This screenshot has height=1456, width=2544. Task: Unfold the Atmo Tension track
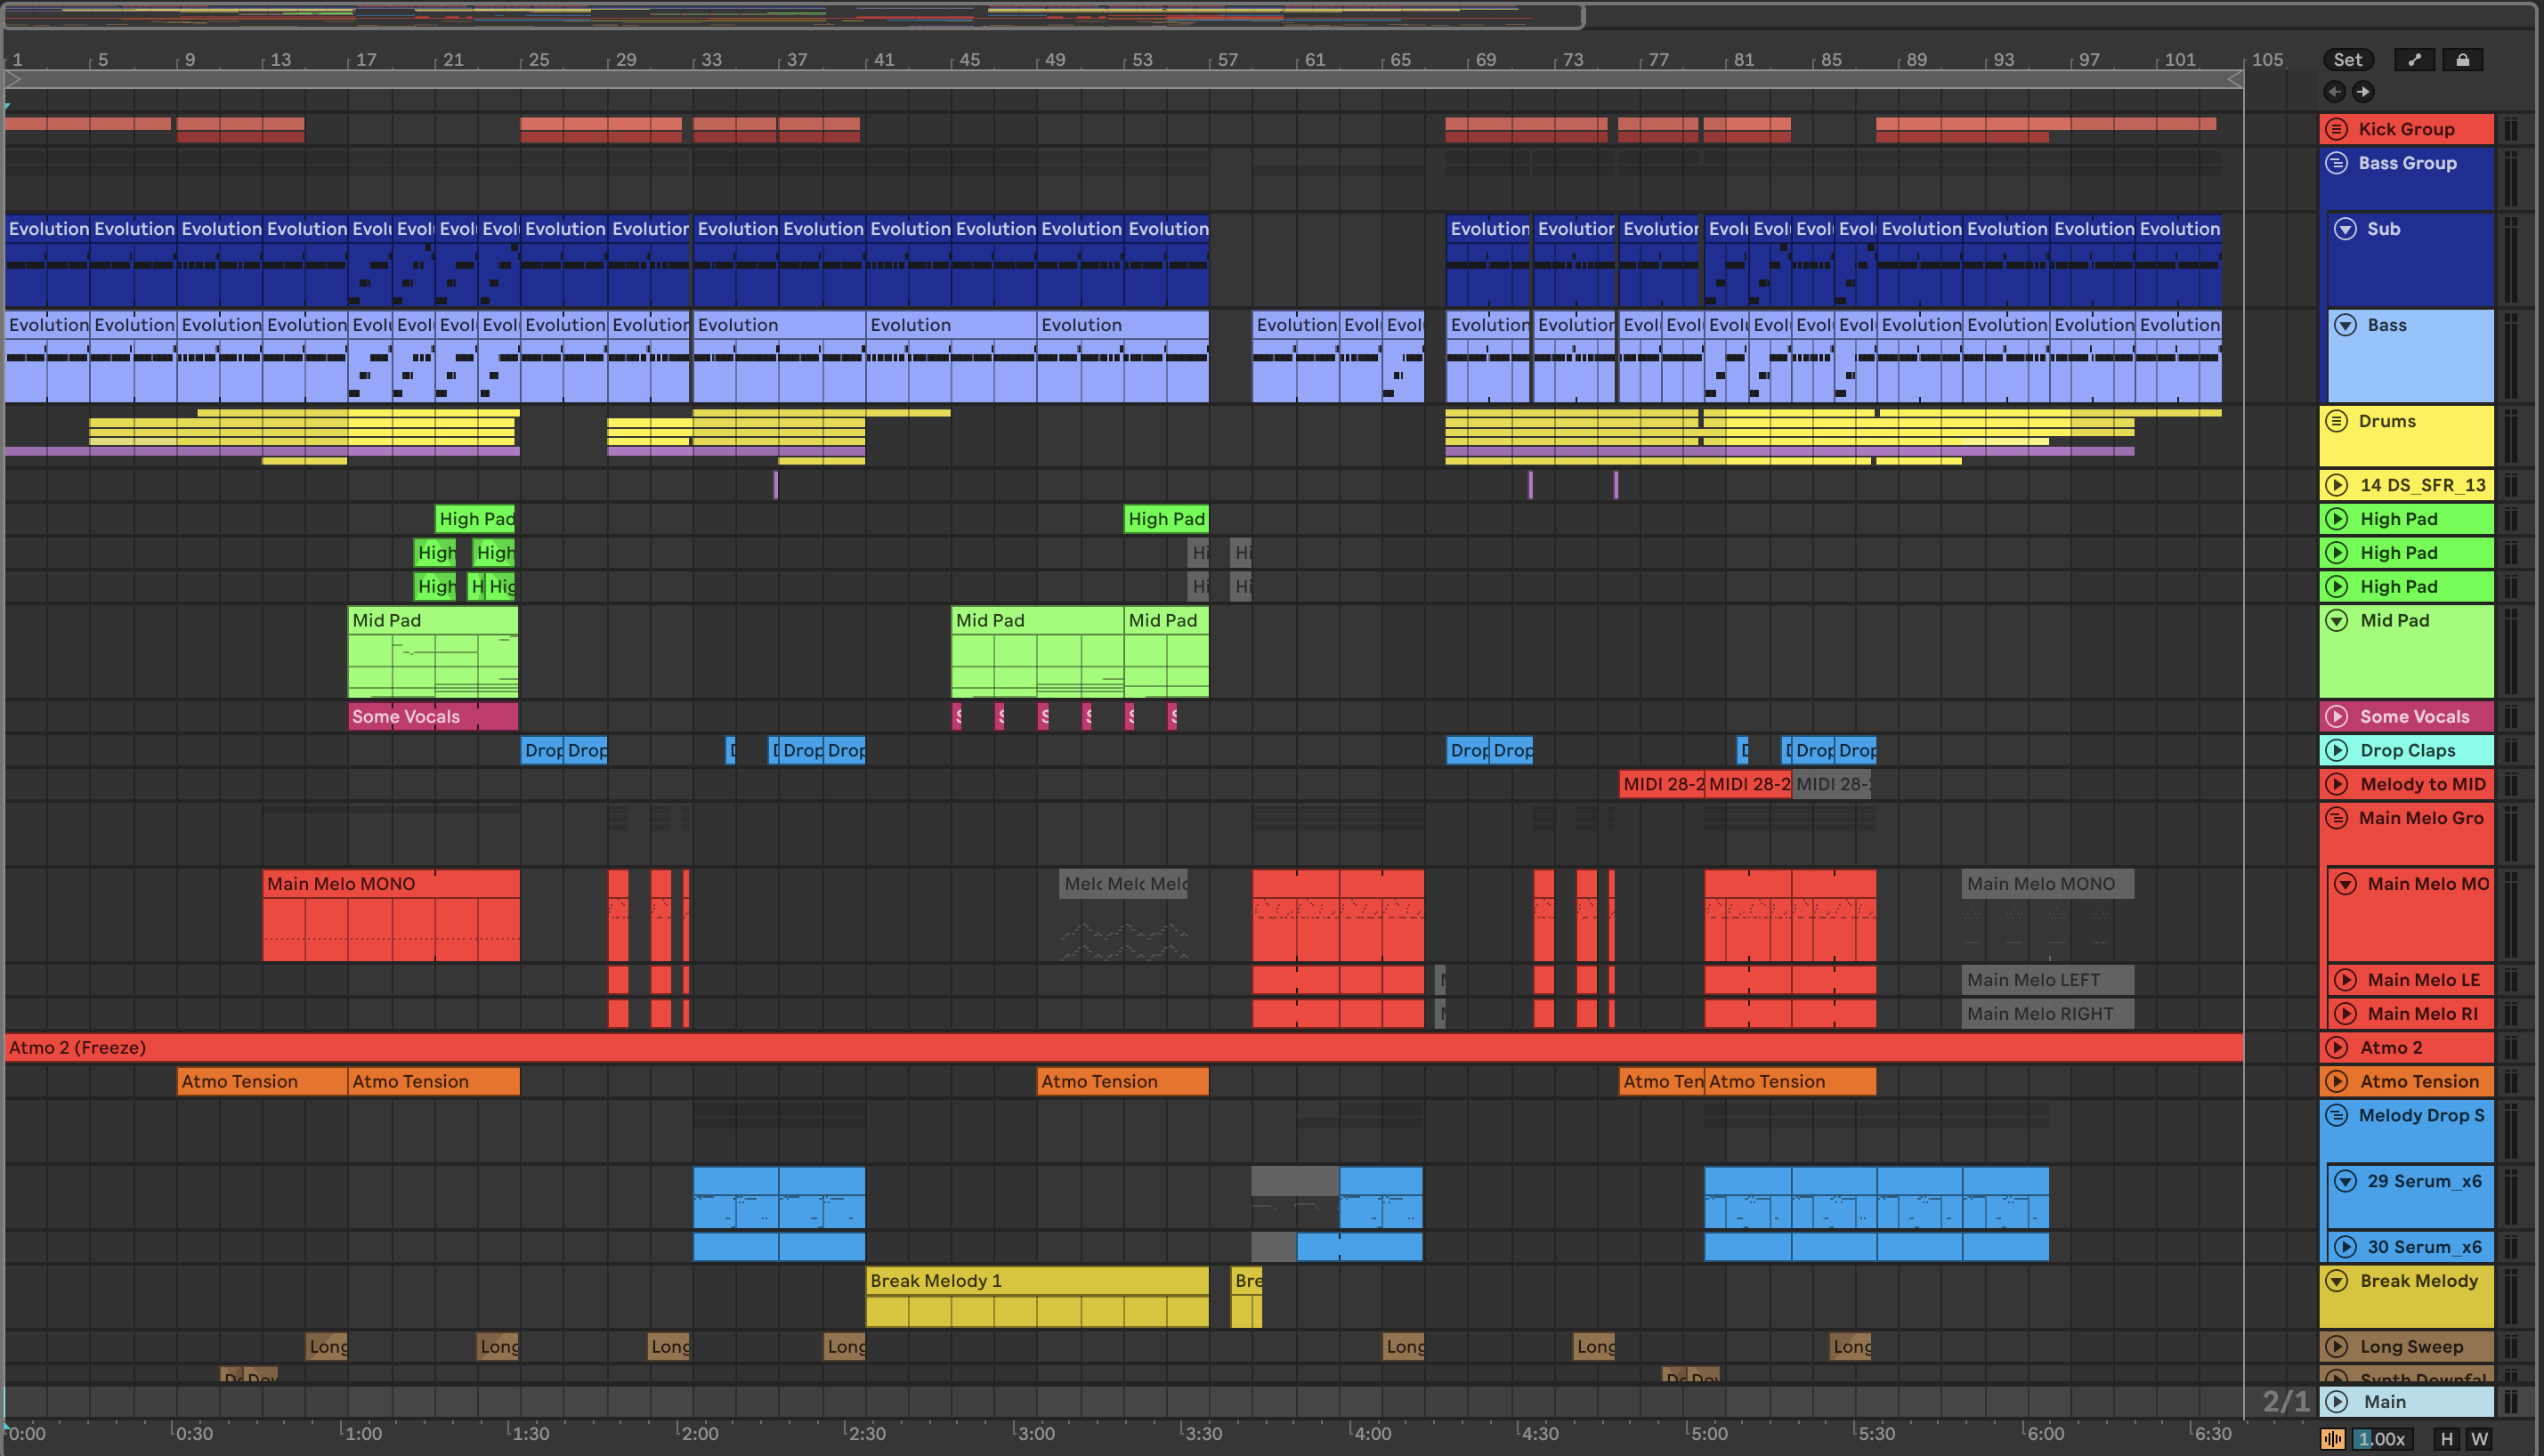[x=2336, y=1082]
